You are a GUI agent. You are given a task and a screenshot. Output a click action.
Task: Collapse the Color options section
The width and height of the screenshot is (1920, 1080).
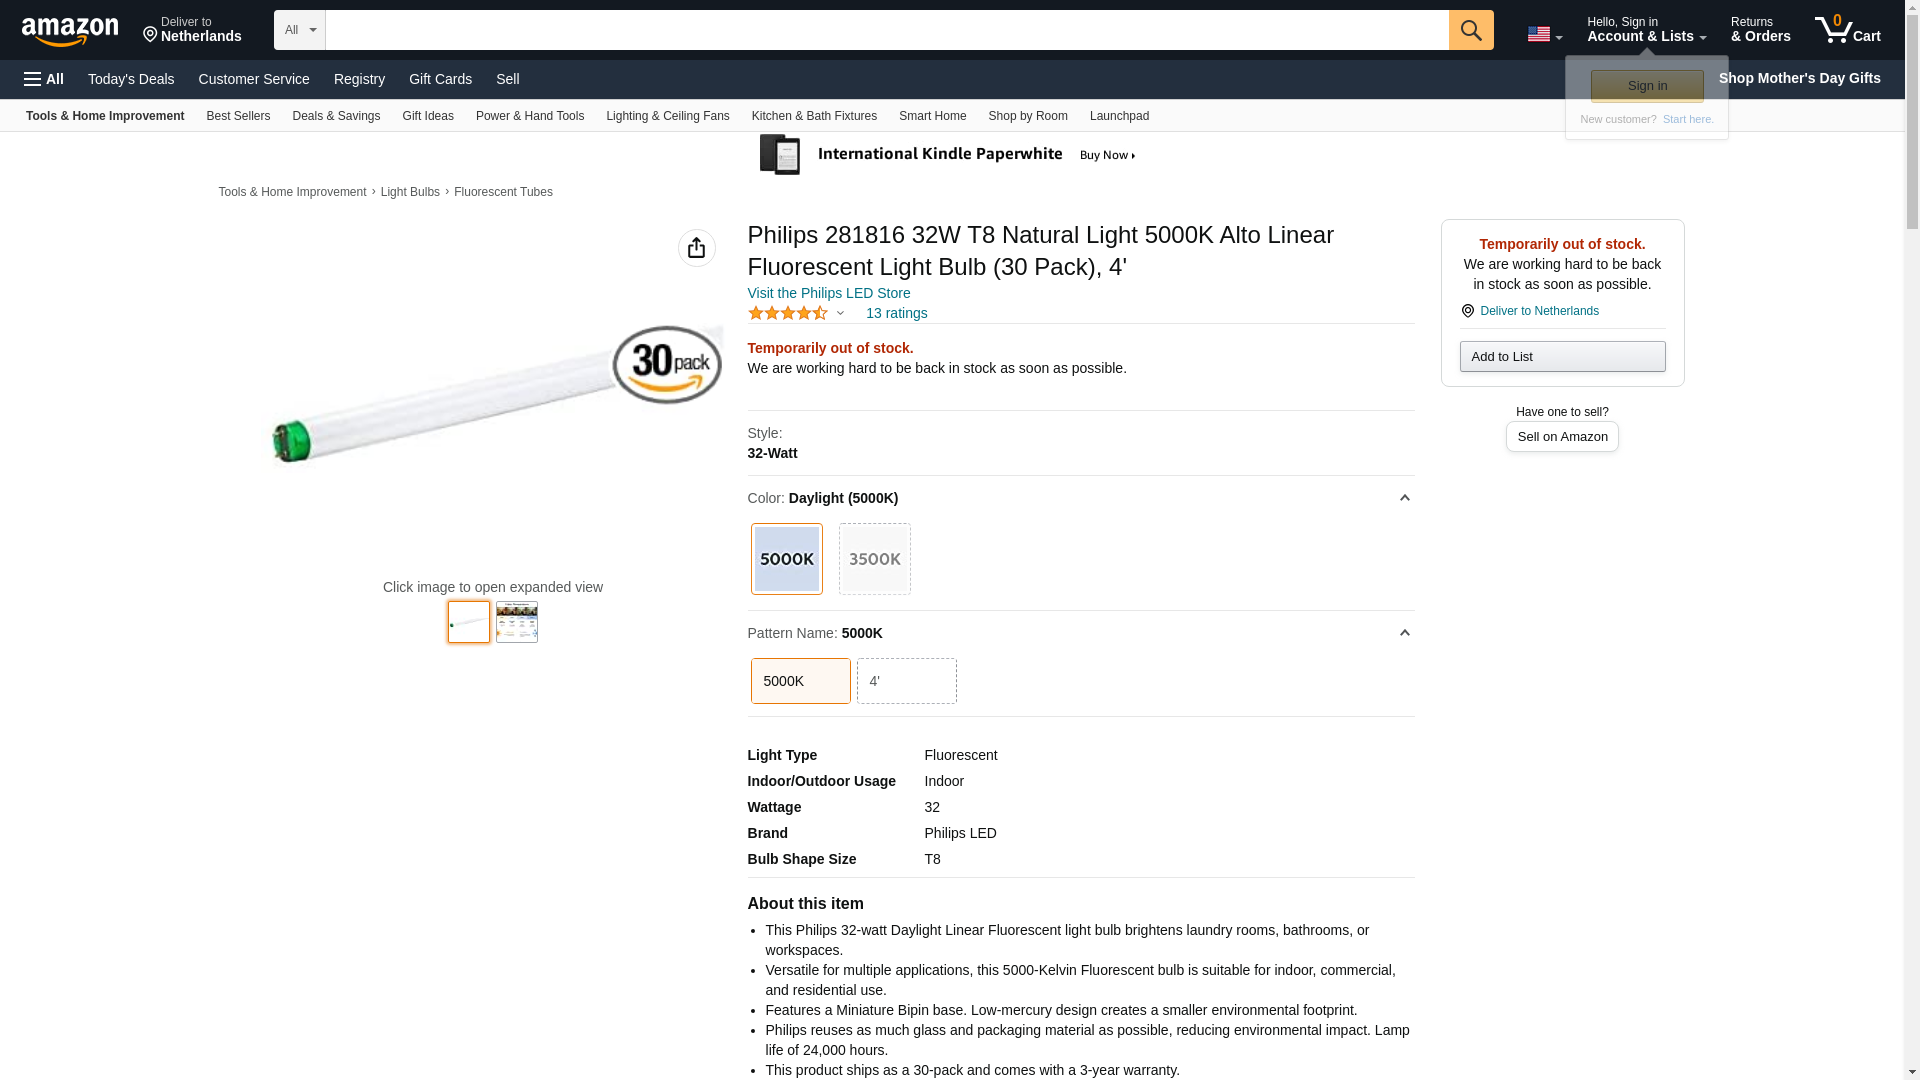click(x=1404, y=498)
